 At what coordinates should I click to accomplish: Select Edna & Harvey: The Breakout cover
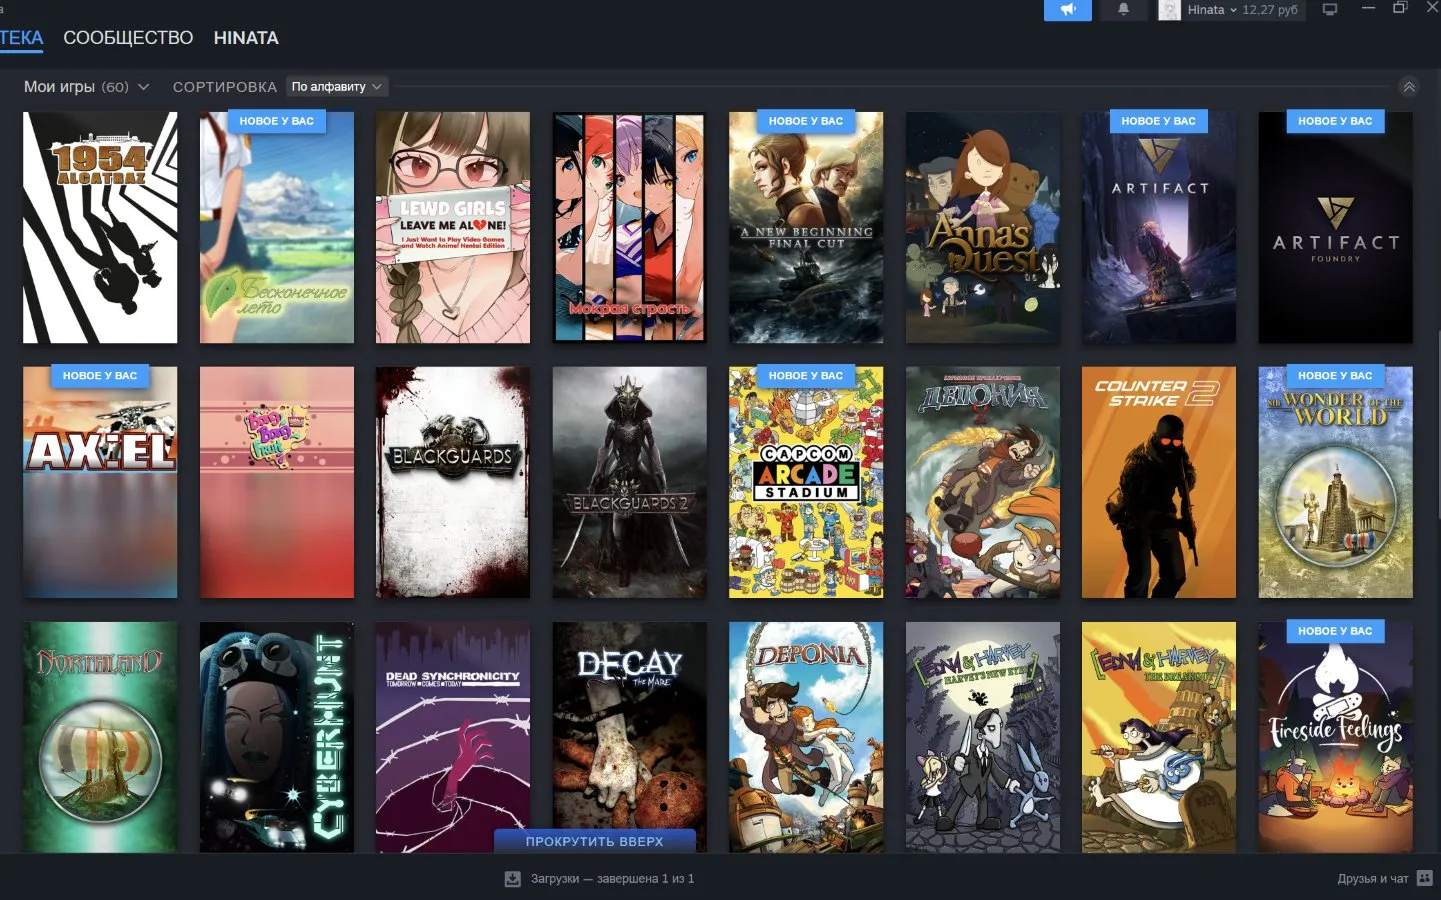click(1159, 737)
